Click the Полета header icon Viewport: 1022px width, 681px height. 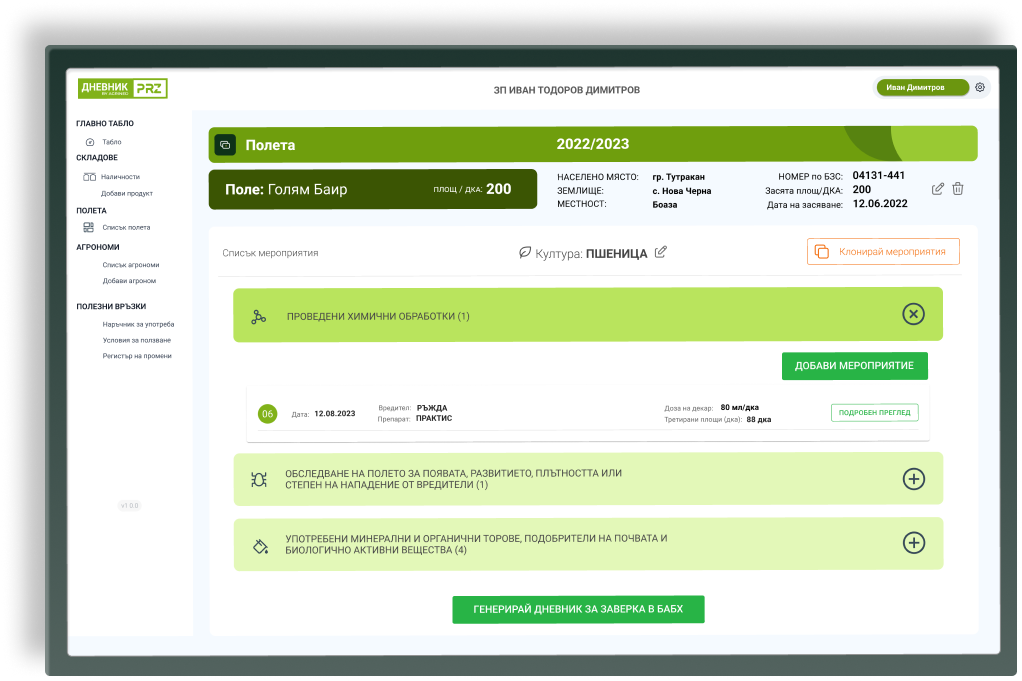coord(225,145)
